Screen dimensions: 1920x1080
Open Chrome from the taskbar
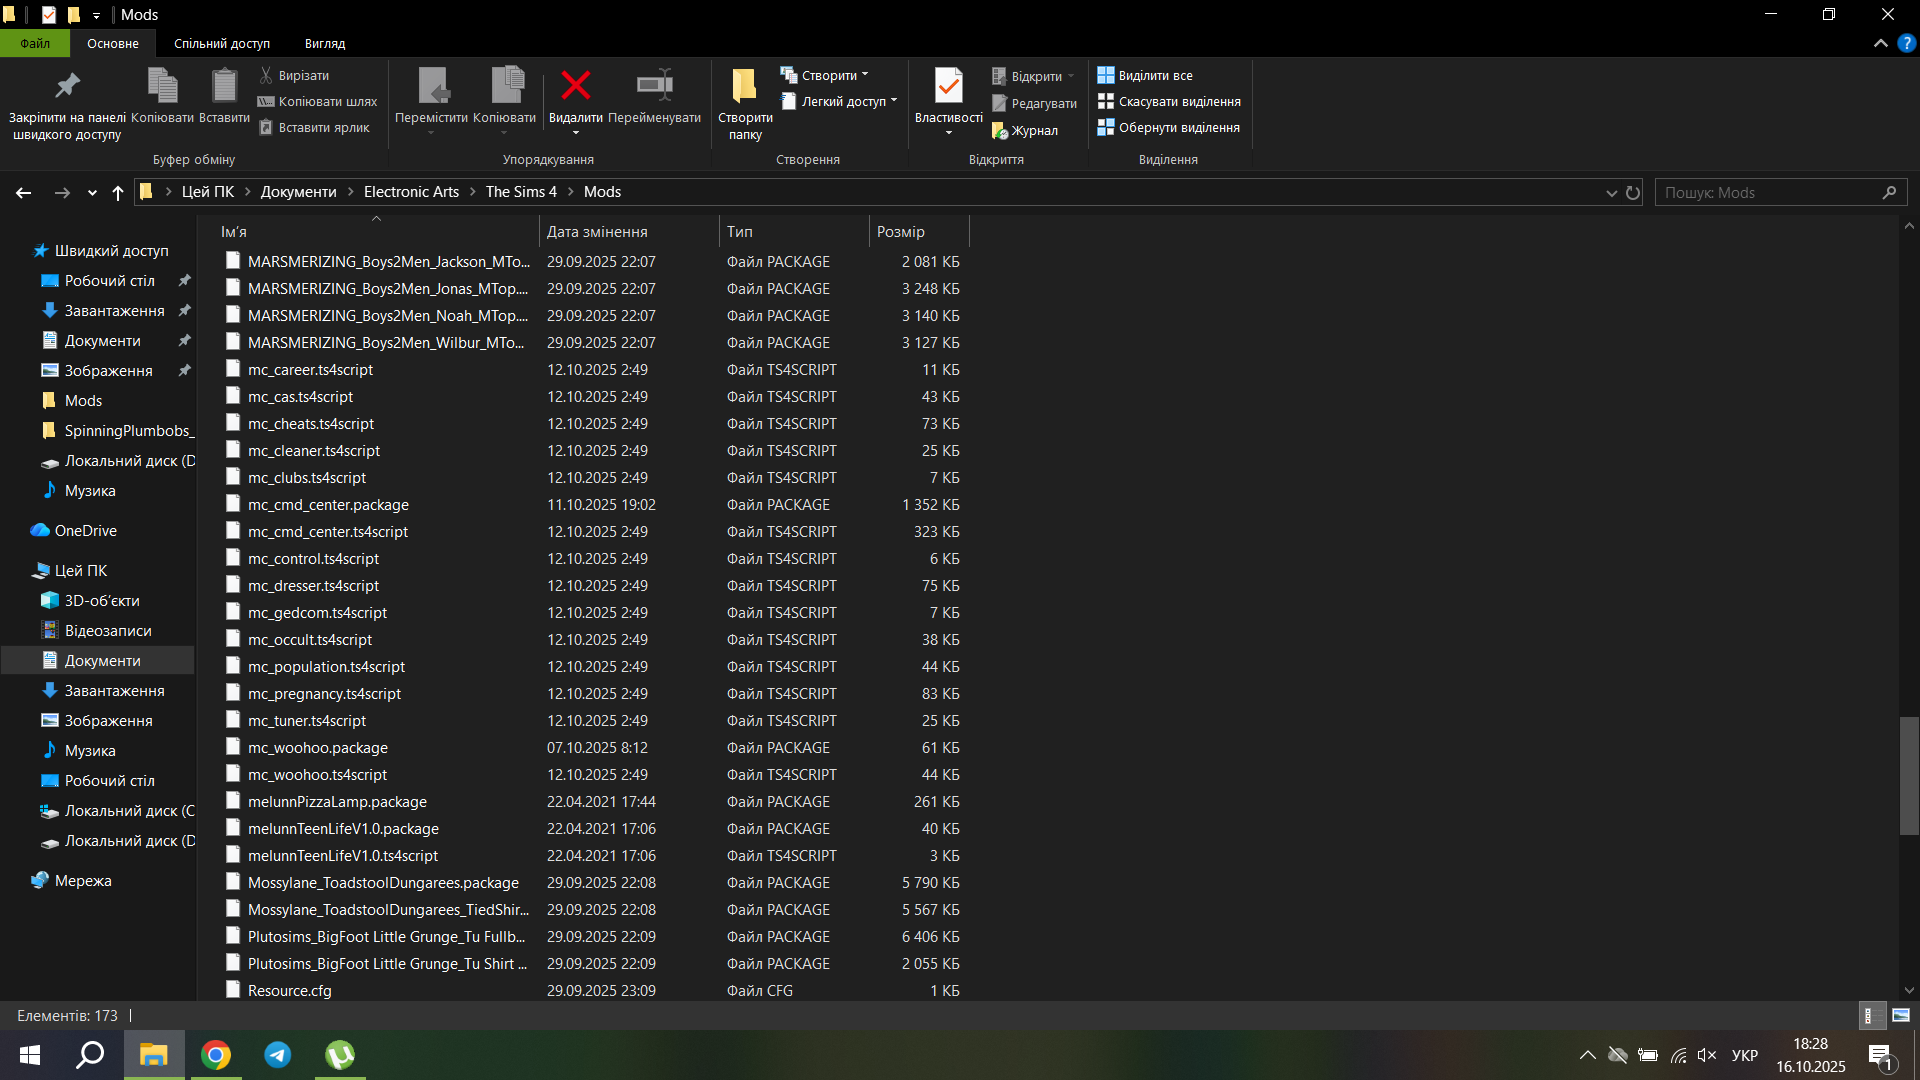pos(216,1055)
